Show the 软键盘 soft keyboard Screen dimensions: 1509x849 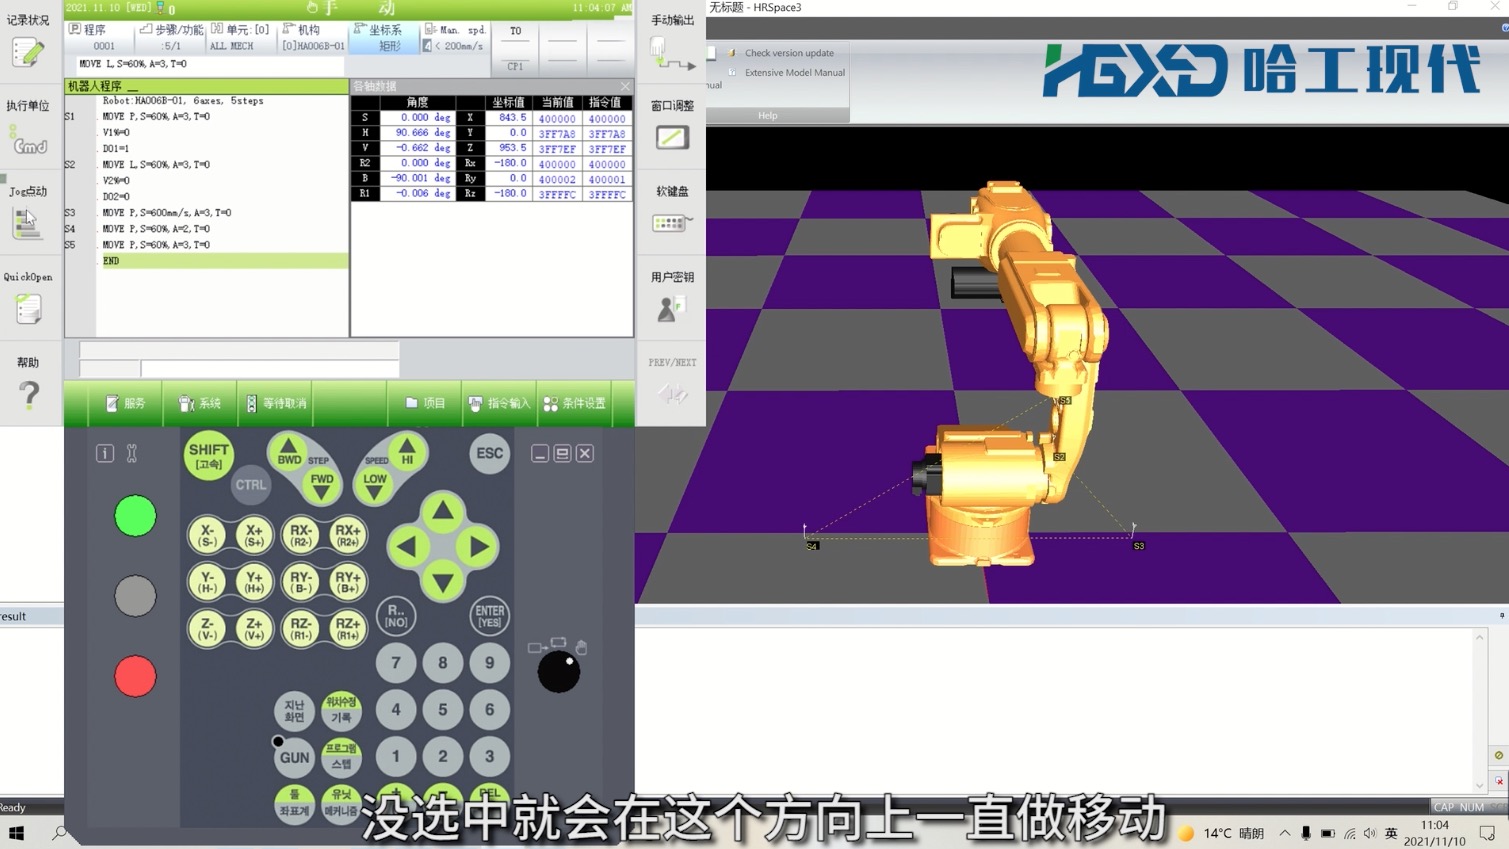[672, 223]
